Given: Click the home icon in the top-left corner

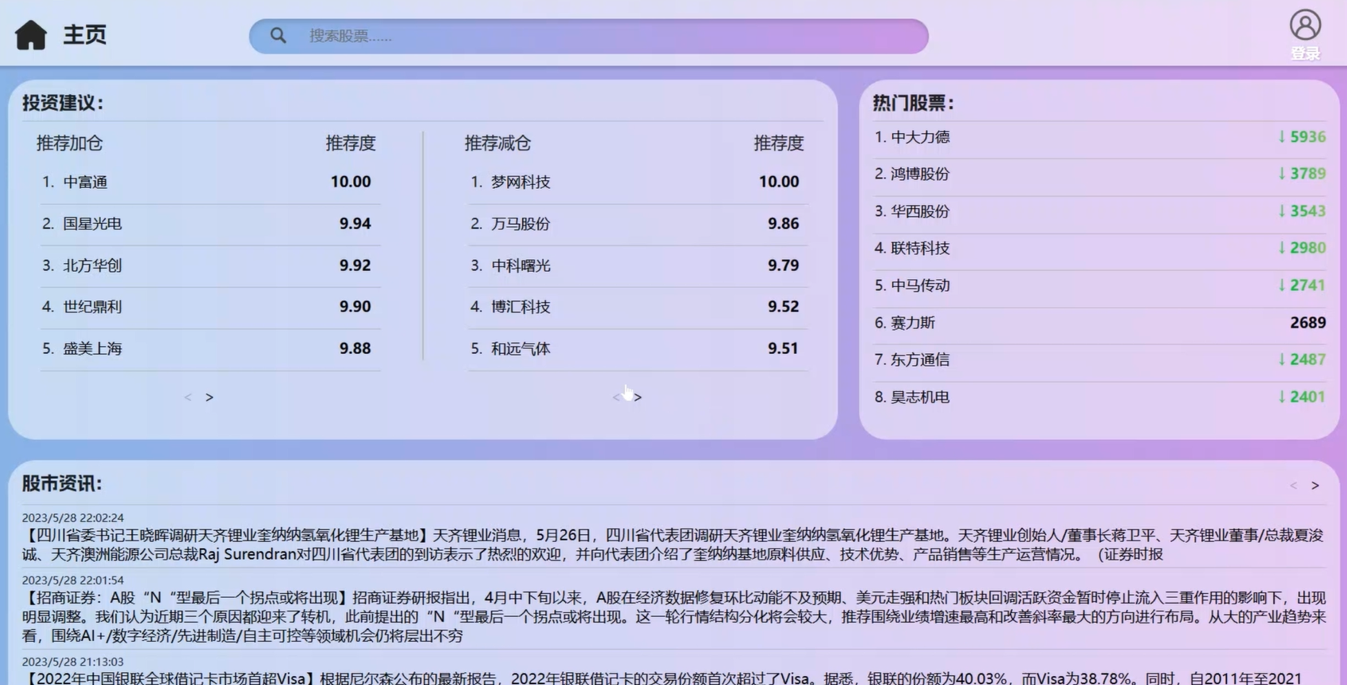Looking at the screenshot, I should point(31,33).
